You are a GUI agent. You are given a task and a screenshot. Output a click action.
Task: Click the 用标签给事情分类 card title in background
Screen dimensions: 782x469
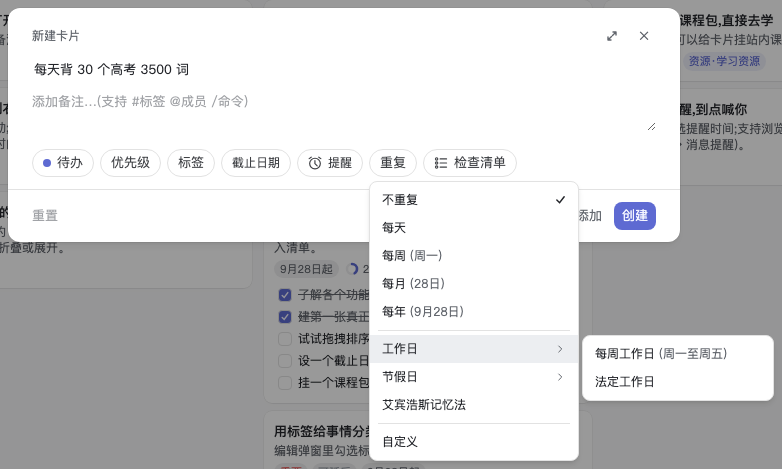pyautogui.click(x=322, y=431)
